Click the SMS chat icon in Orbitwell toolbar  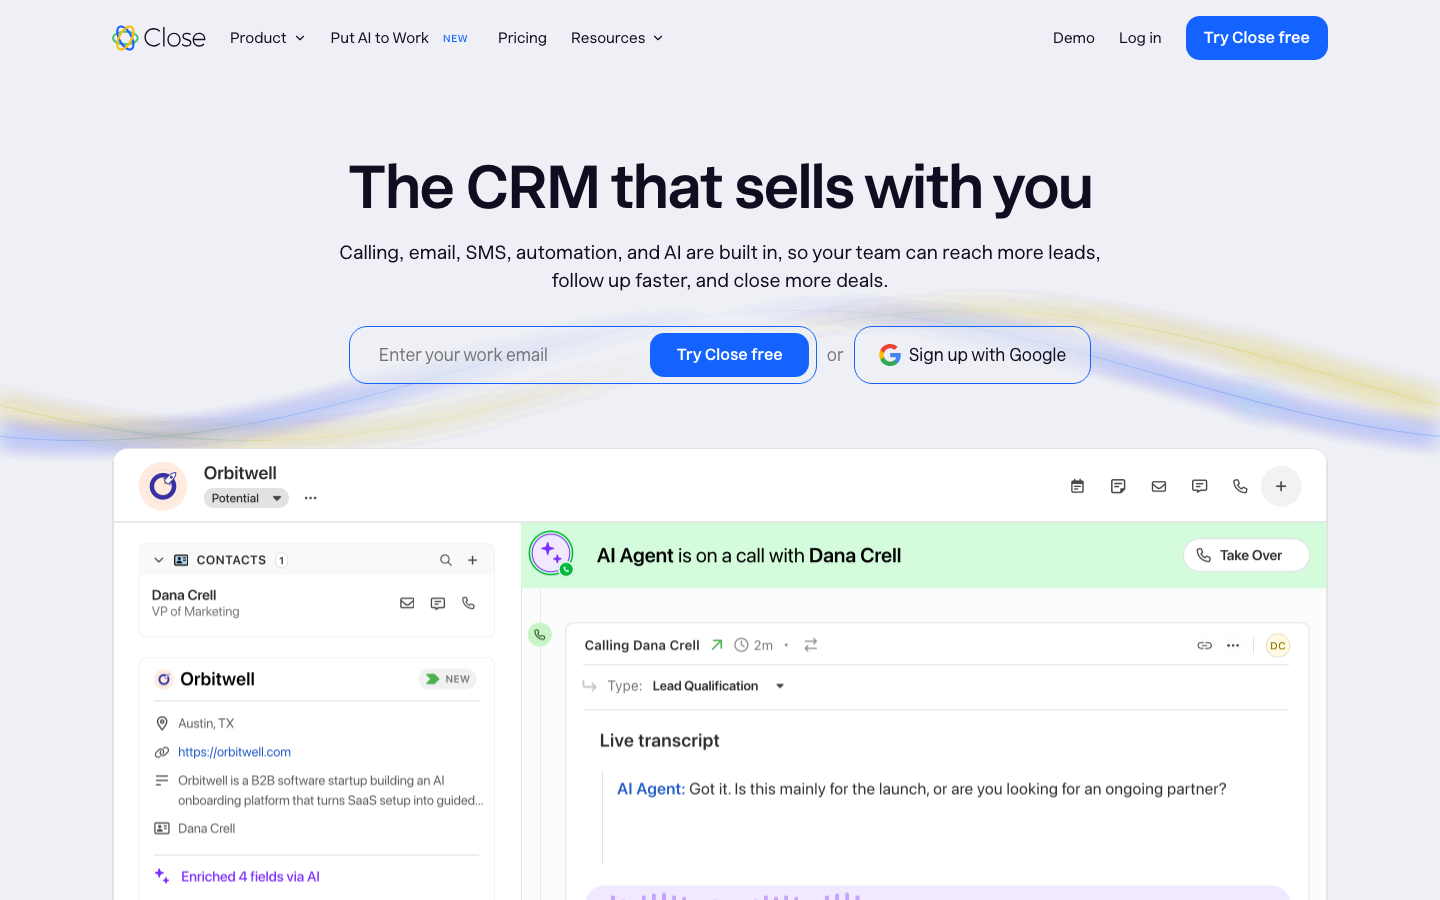1200,486
